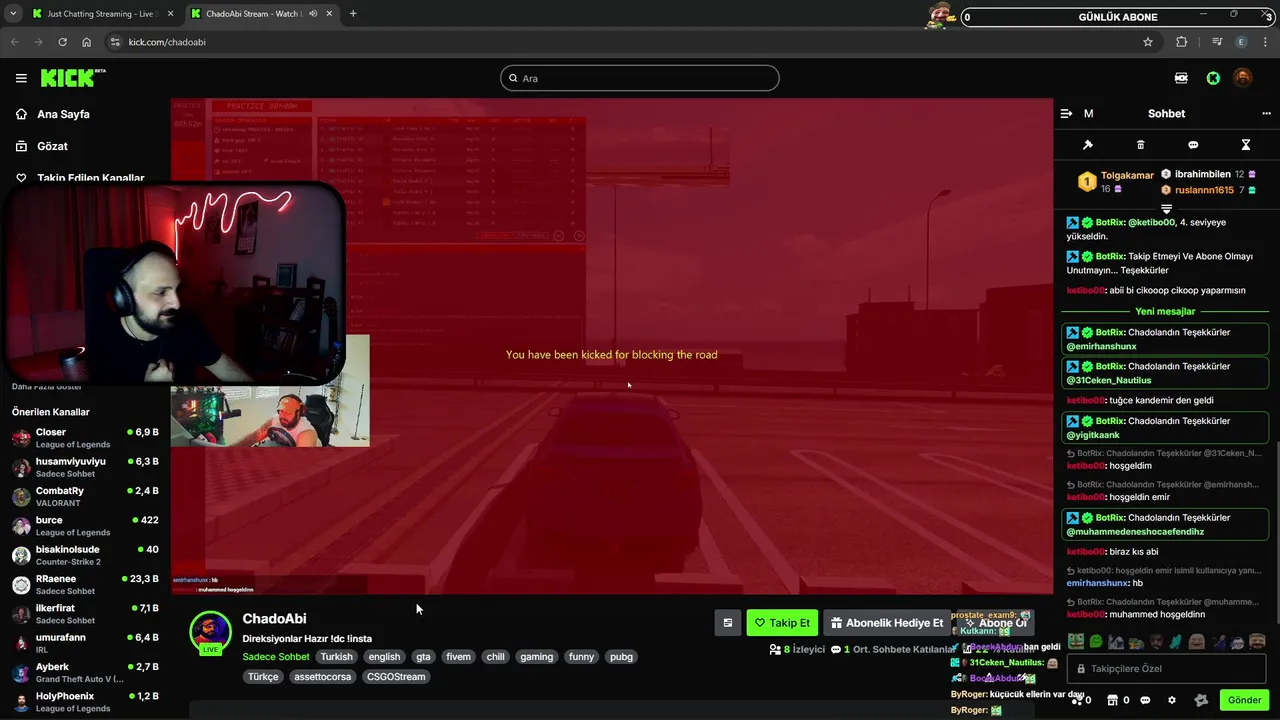
Task: Click the trash clear-chat icon
Action: (x=1140, y=145)
